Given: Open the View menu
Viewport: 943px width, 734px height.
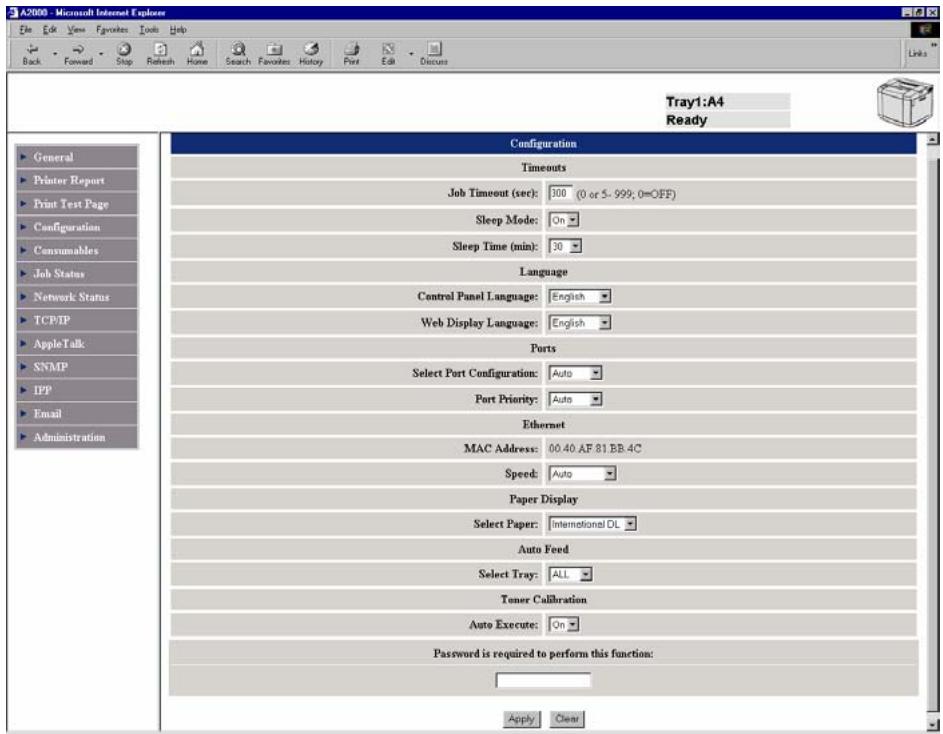Looking at the screenshot, I should point(76,29).
